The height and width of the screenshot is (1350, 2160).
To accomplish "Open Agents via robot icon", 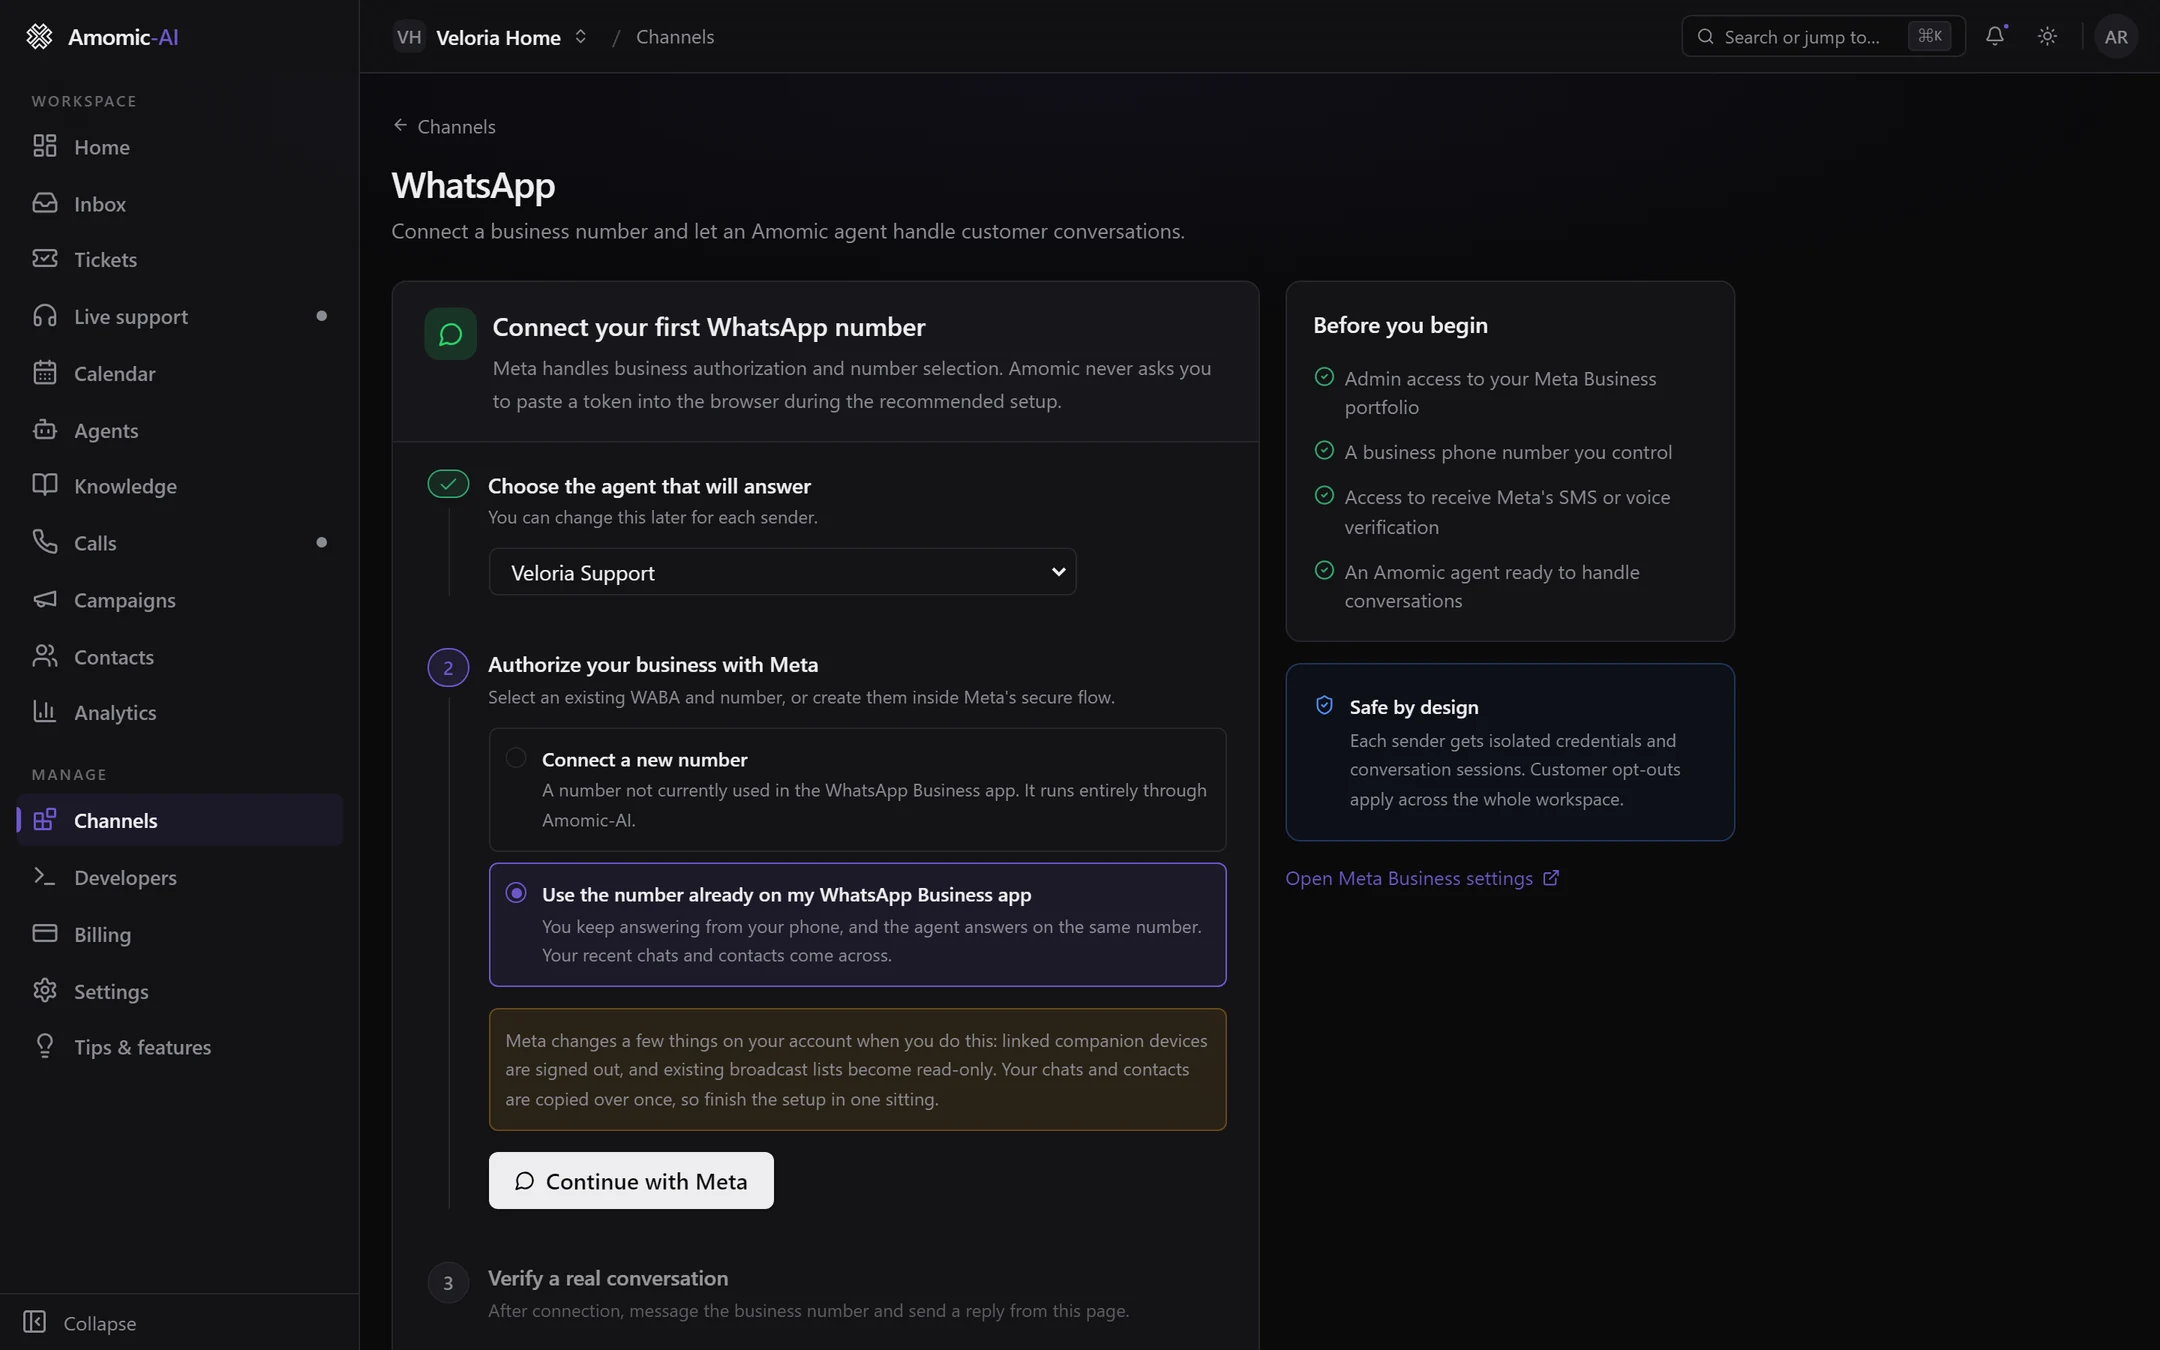I will 44,430.
